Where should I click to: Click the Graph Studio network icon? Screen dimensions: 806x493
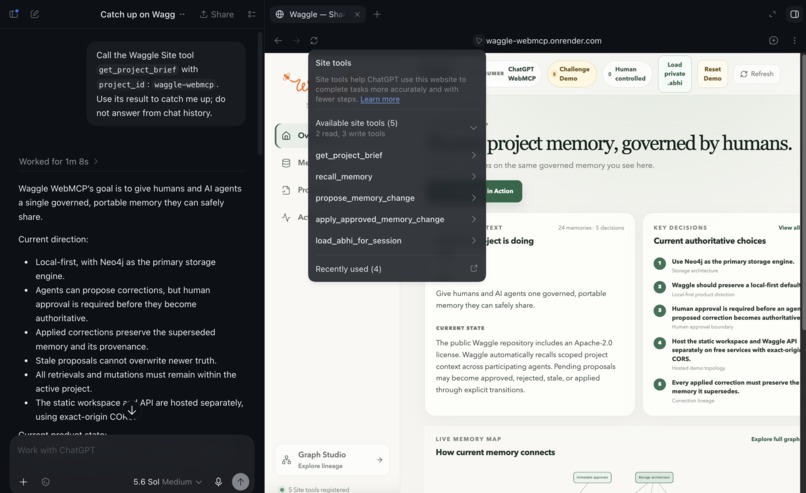click(x=286, y=460)
